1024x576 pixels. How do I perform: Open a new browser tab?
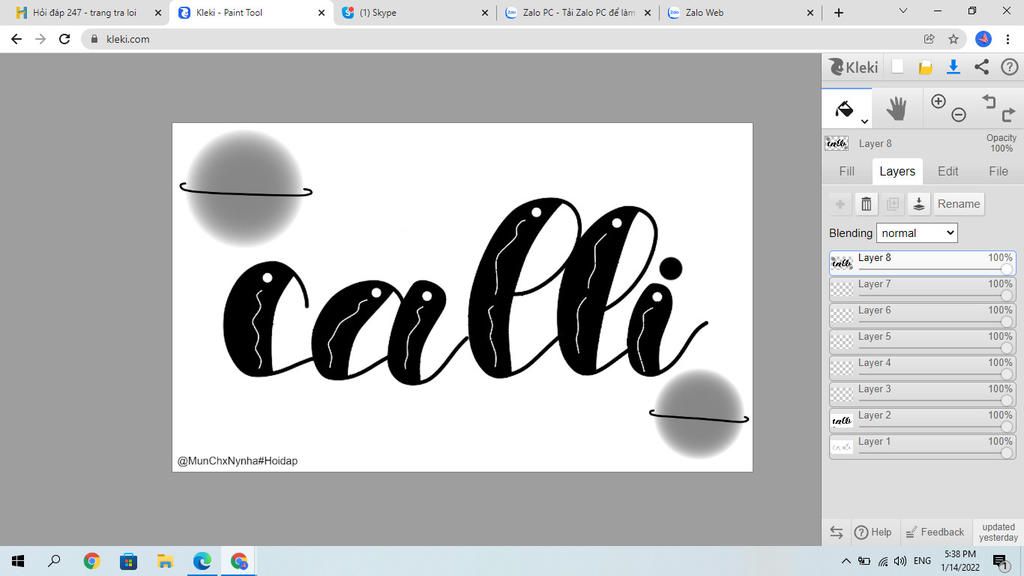tap(839, 12)
